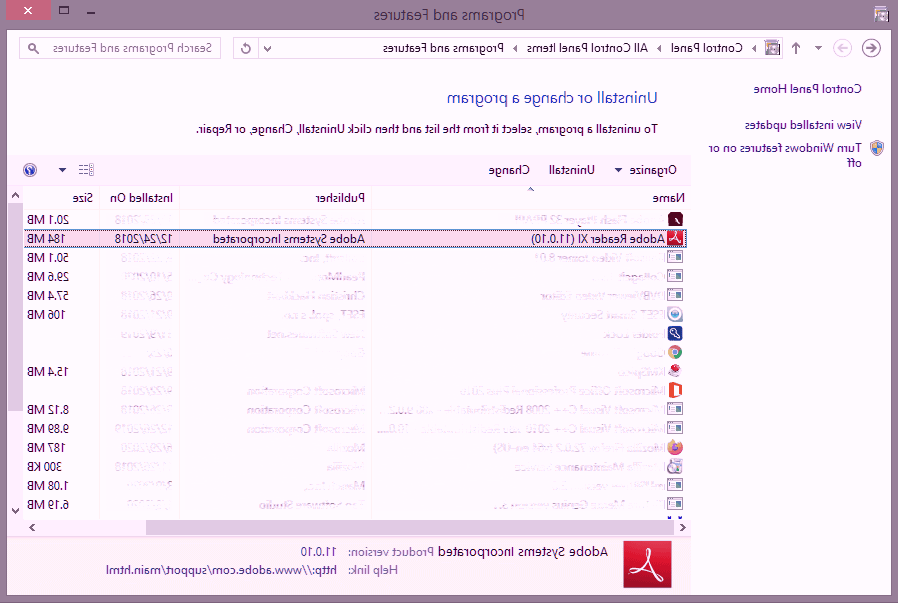This screenshot has height=603, width=898.
Task: Refresh the Programs and Features list
Action: click(246, 48)
